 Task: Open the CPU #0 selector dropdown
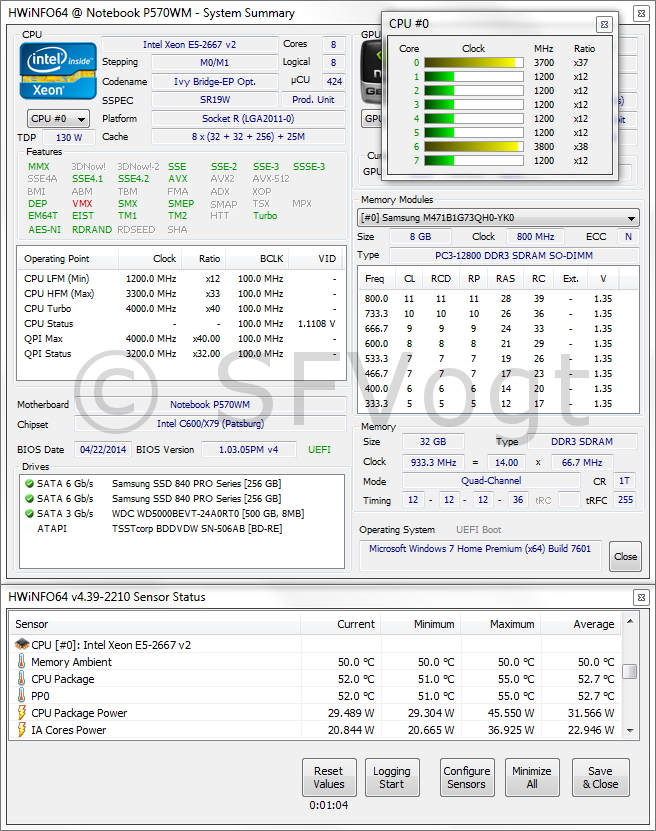click(58, 118)
